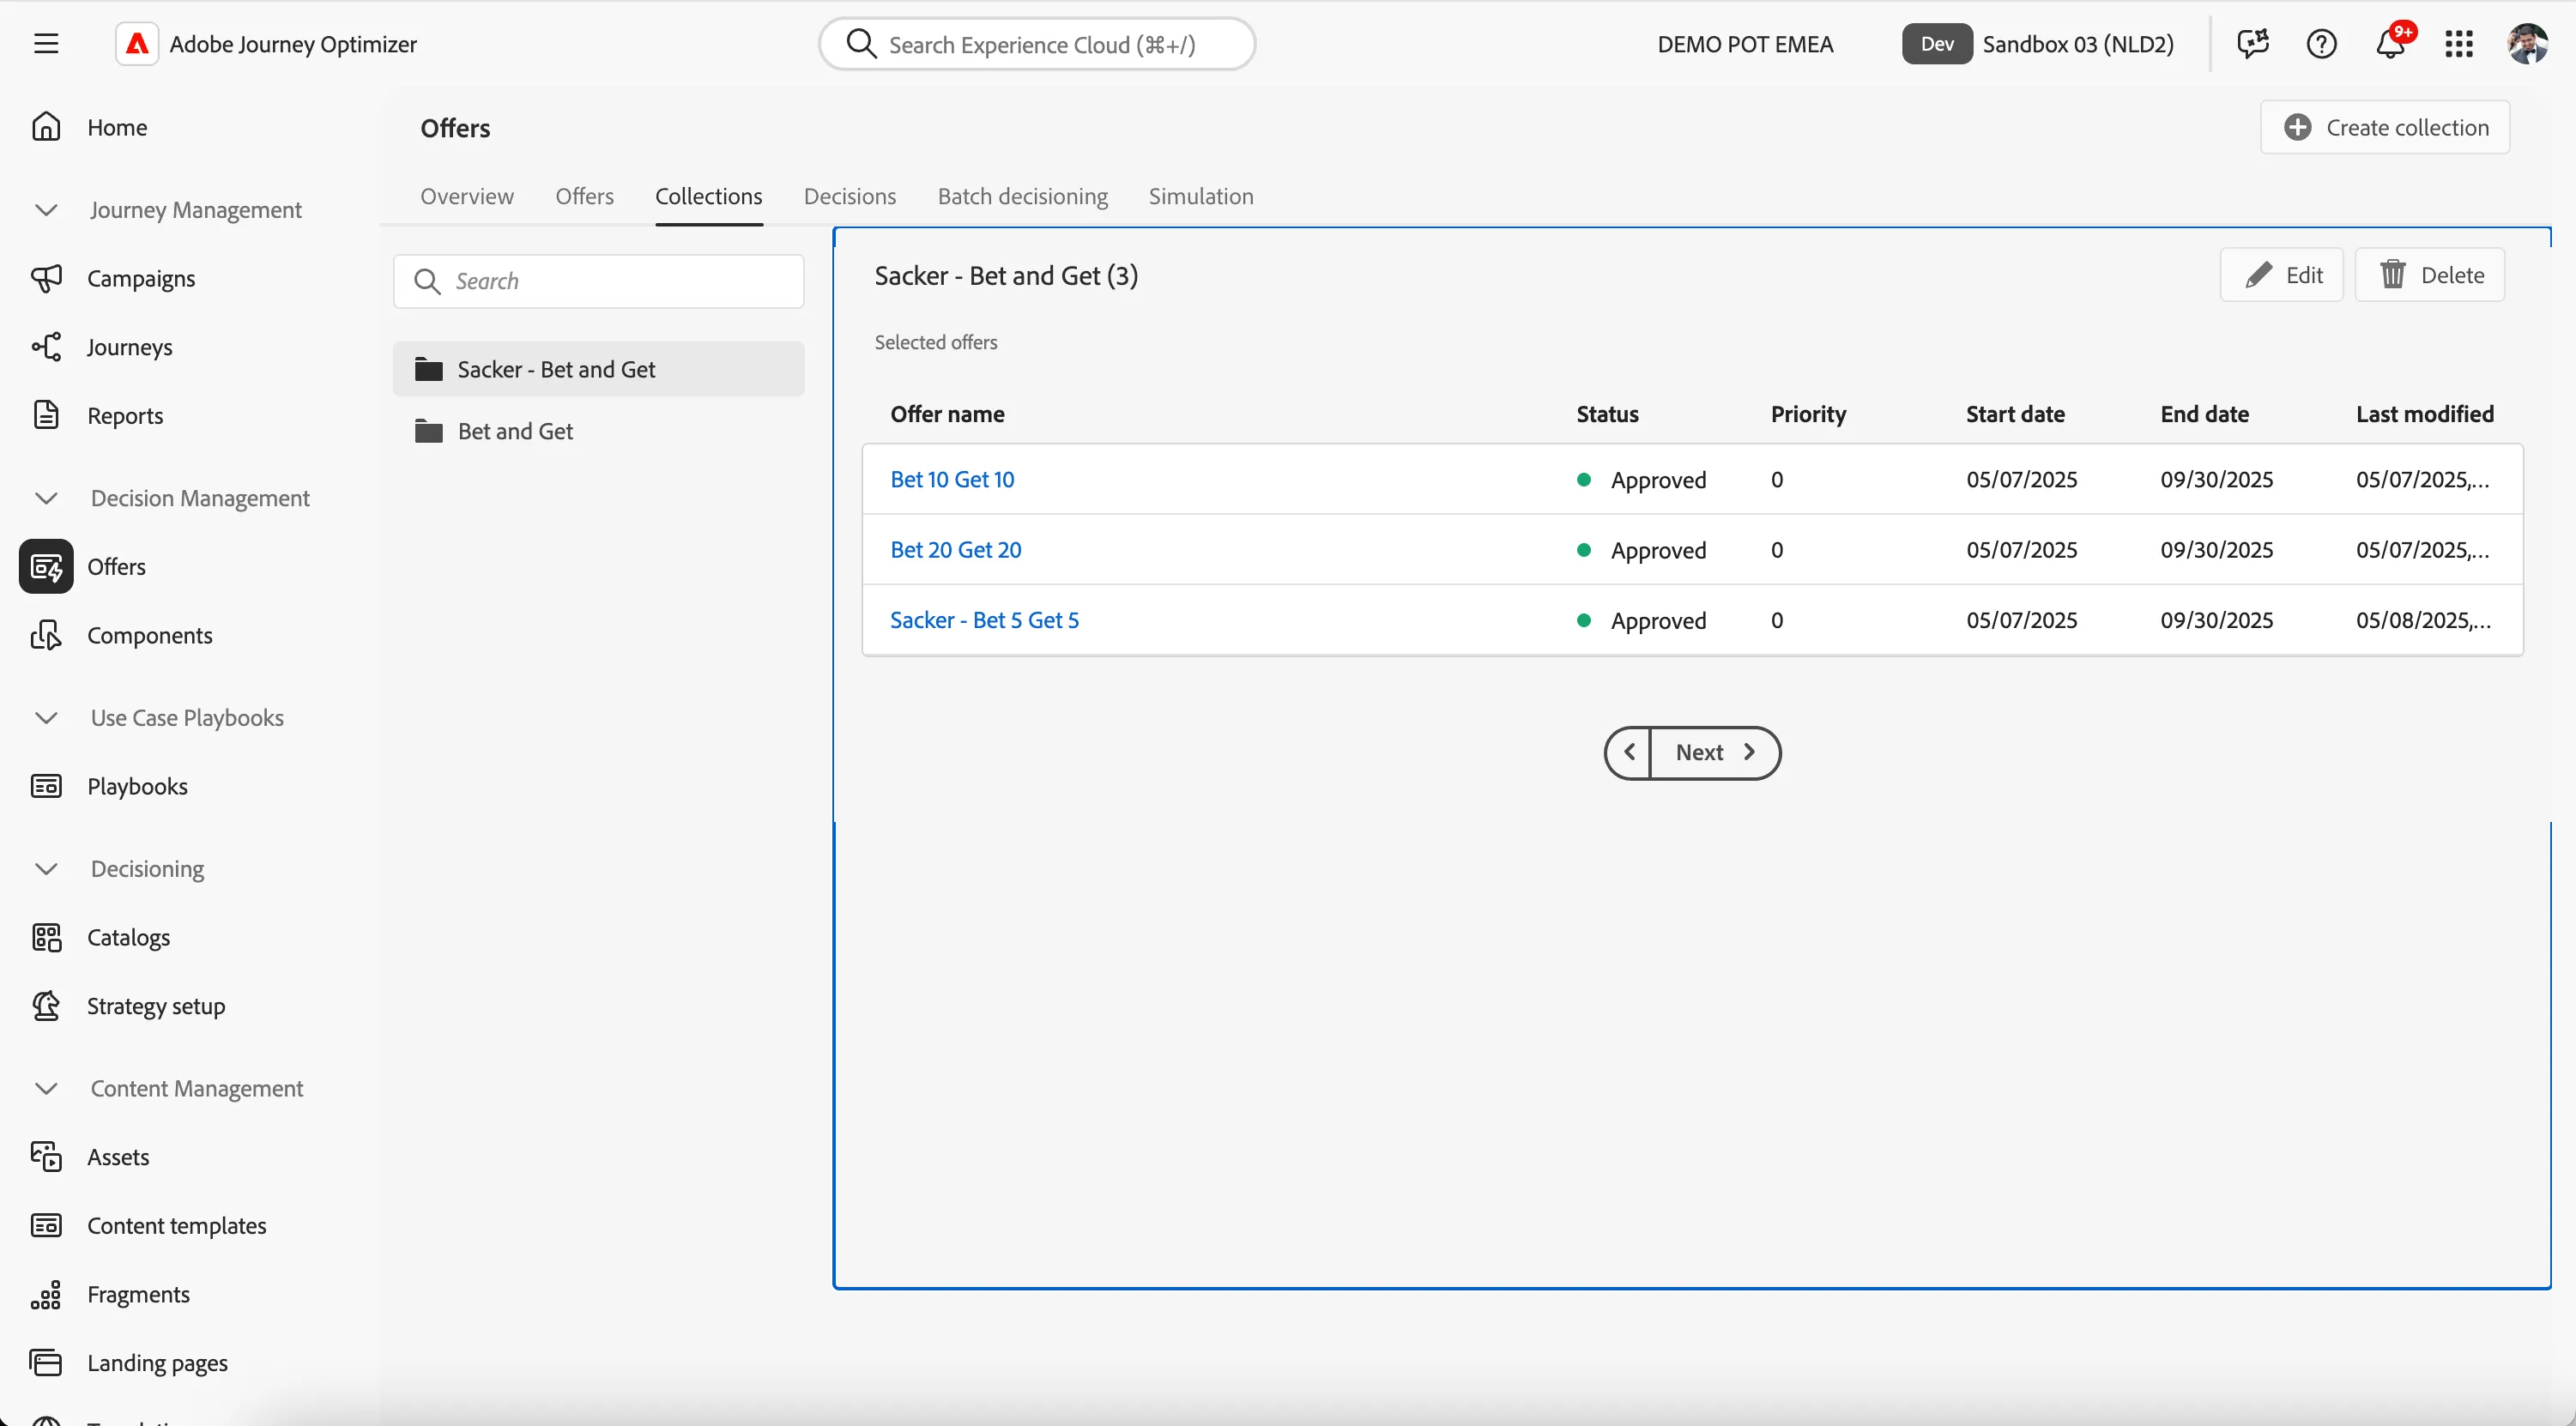Switch to the Overview tab
2576x1426 pixels.
[467, 196]
